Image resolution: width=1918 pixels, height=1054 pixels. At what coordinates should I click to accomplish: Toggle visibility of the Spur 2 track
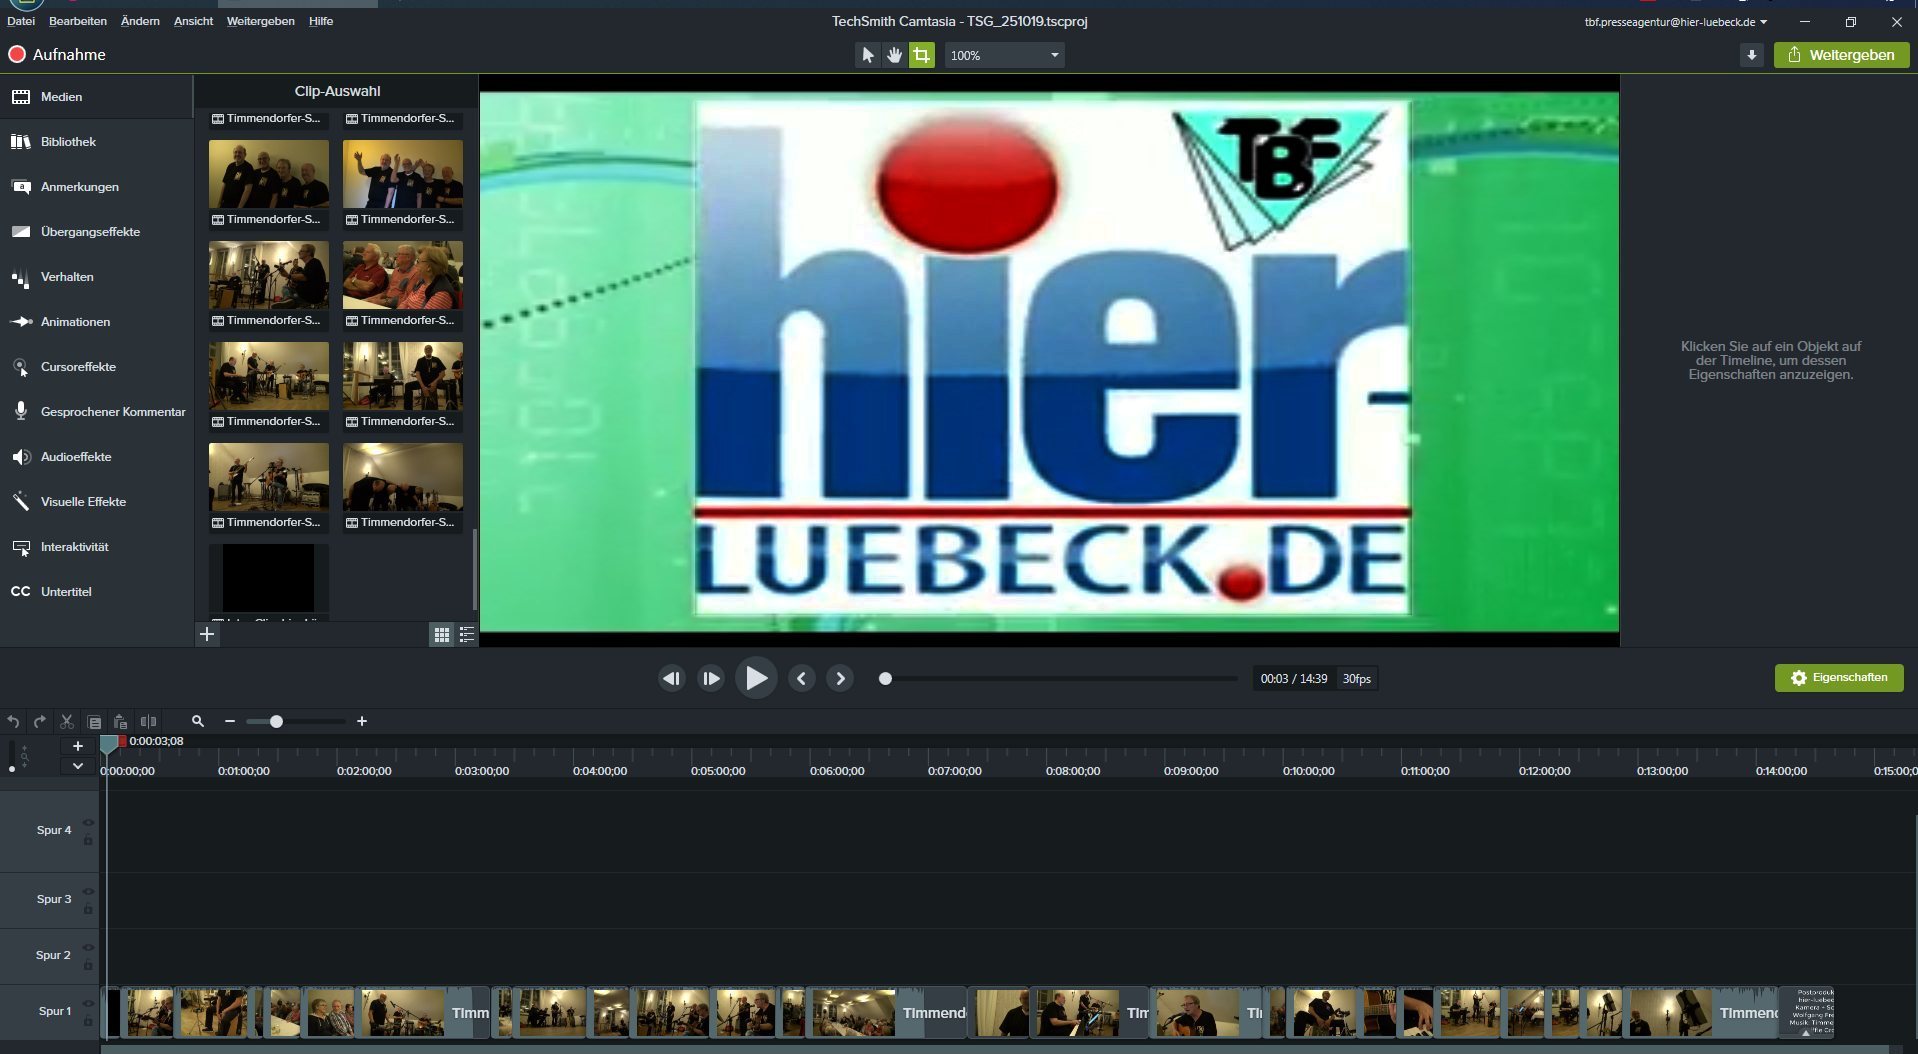88,948
